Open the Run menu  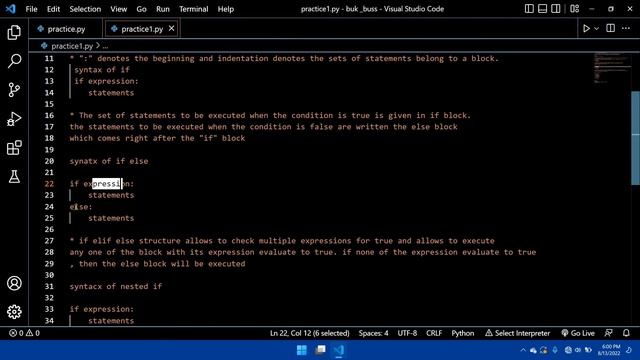tap(162, 9)
